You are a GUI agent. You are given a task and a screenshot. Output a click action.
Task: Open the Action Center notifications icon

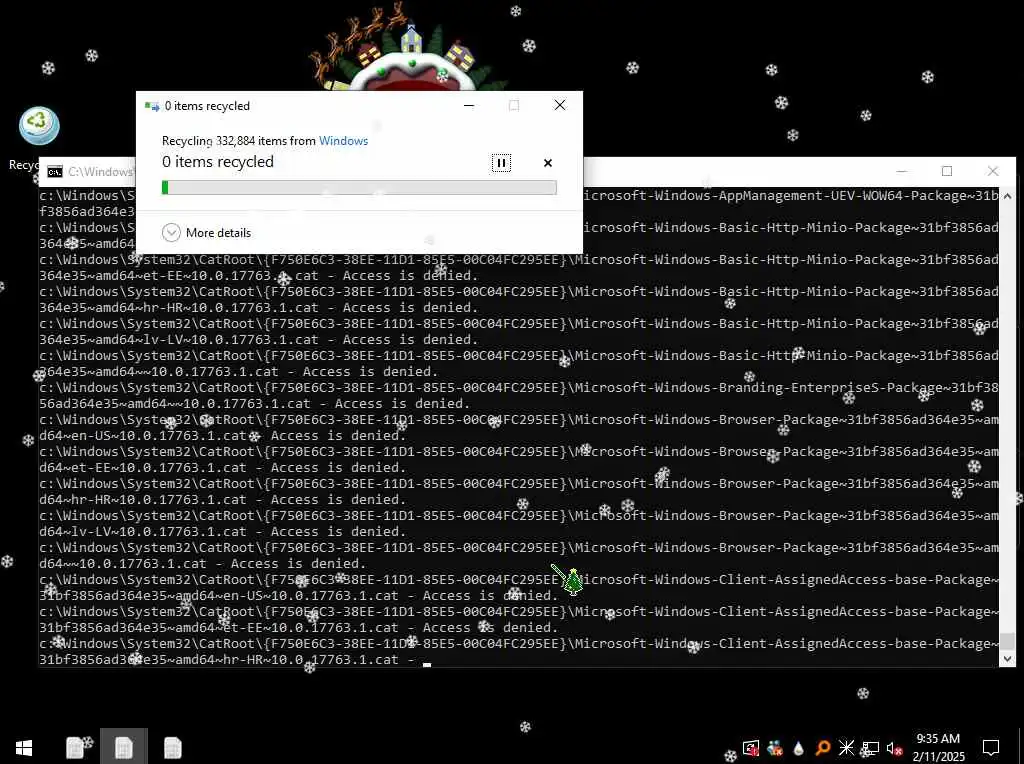[x=991, y=747]
